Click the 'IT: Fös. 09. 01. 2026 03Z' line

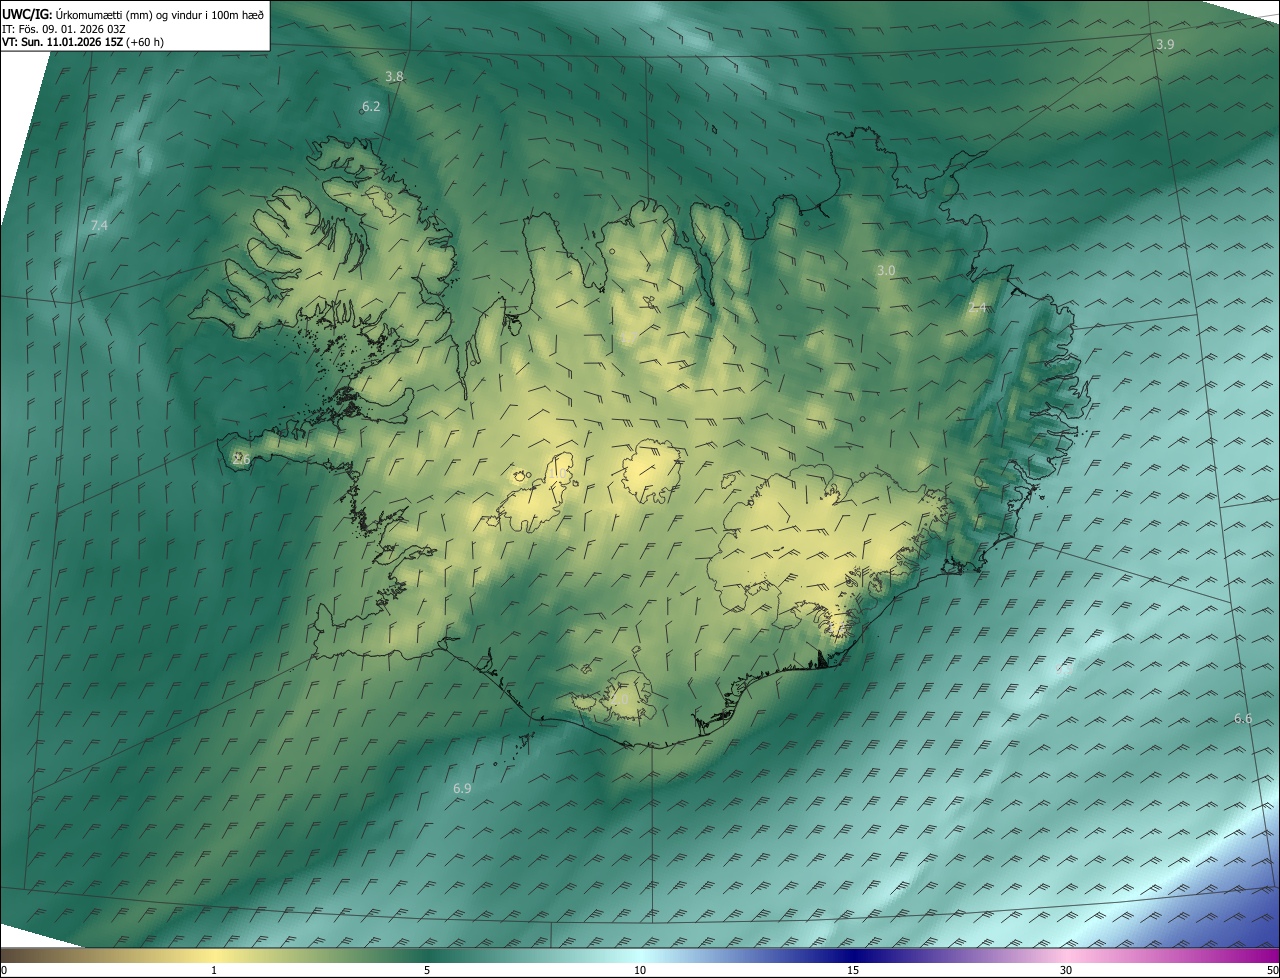click(63, 29)
